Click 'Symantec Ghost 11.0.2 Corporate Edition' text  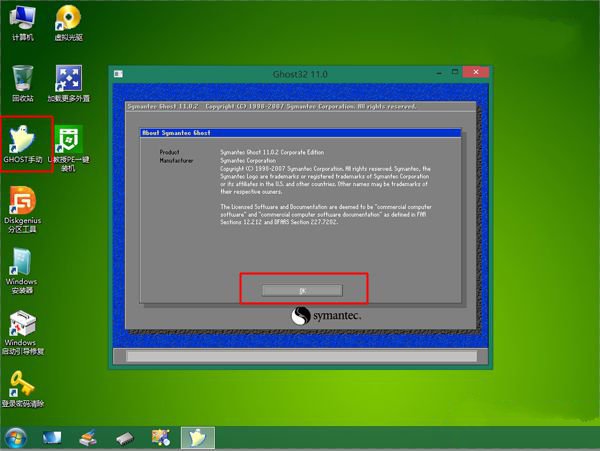pos(272,152)
